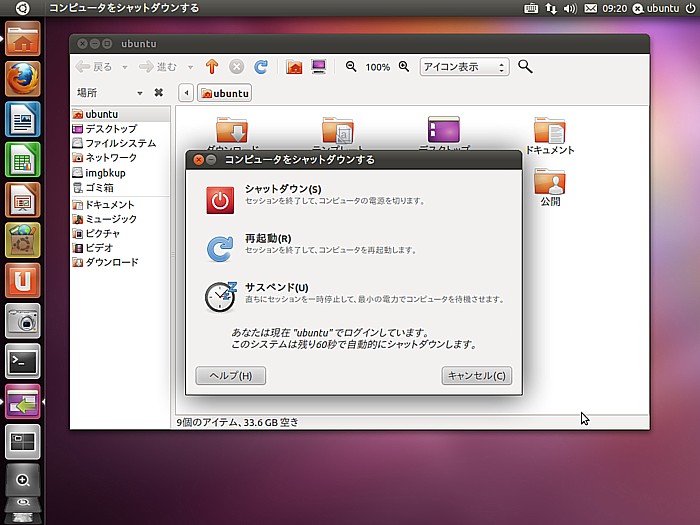
Task: Open forward history dropdown arrow
Action: [x=190, y=67]
